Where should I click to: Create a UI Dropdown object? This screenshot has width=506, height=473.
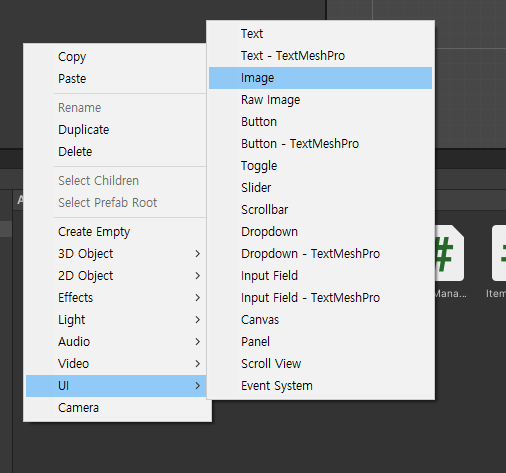[x=320, y=232]
